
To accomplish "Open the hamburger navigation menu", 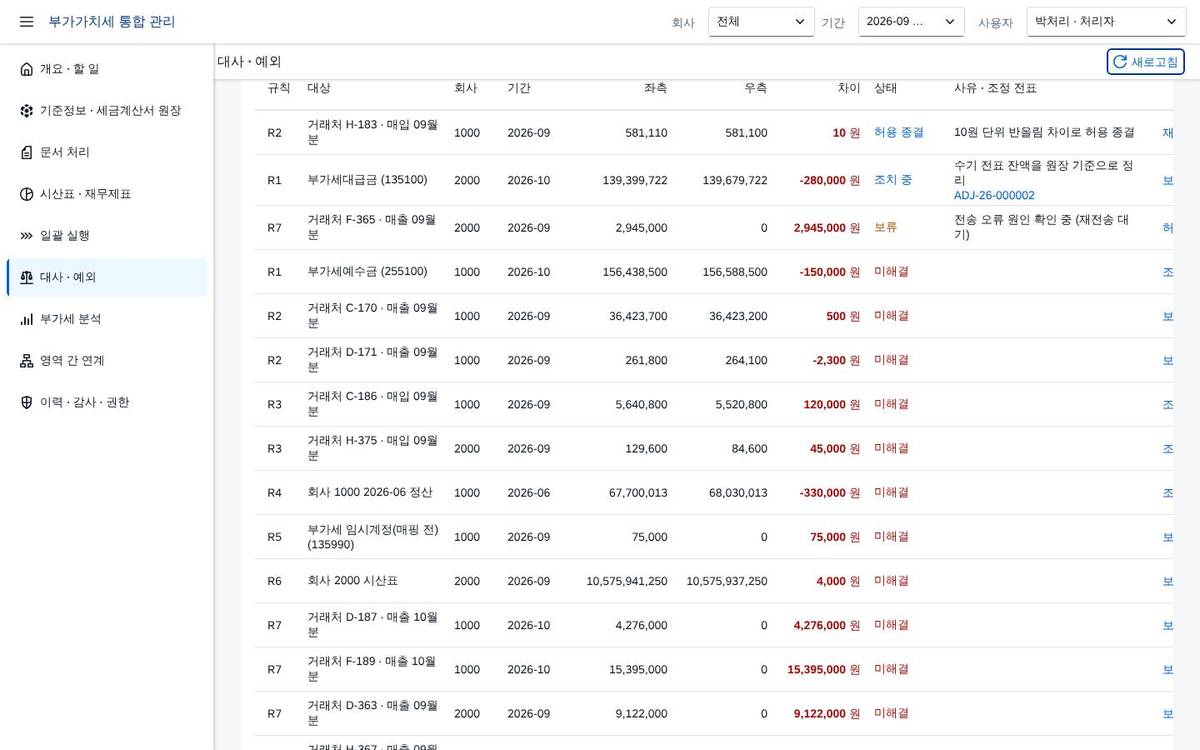I will [26, 21].
